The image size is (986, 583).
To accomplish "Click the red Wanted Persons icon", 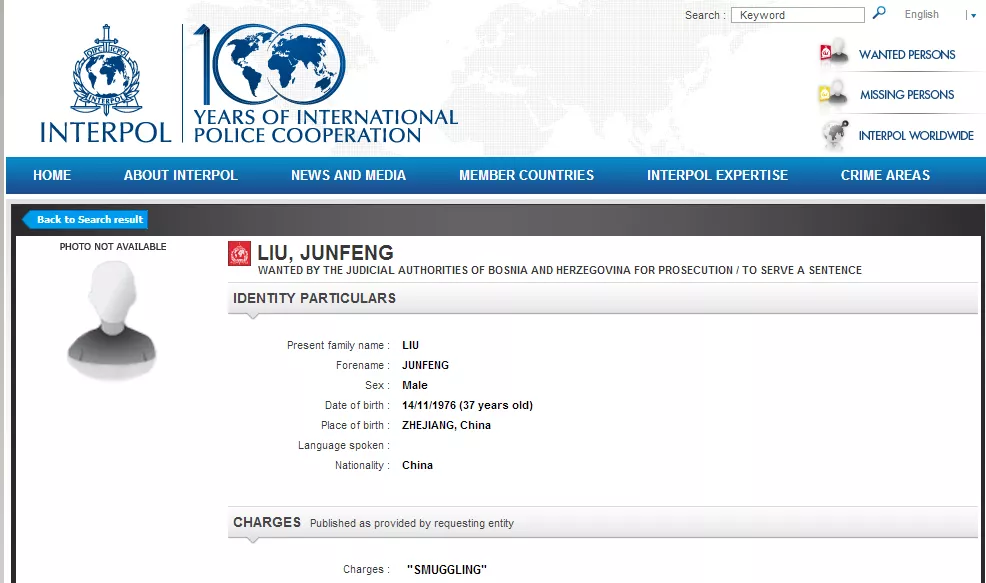I will [833, 54].
